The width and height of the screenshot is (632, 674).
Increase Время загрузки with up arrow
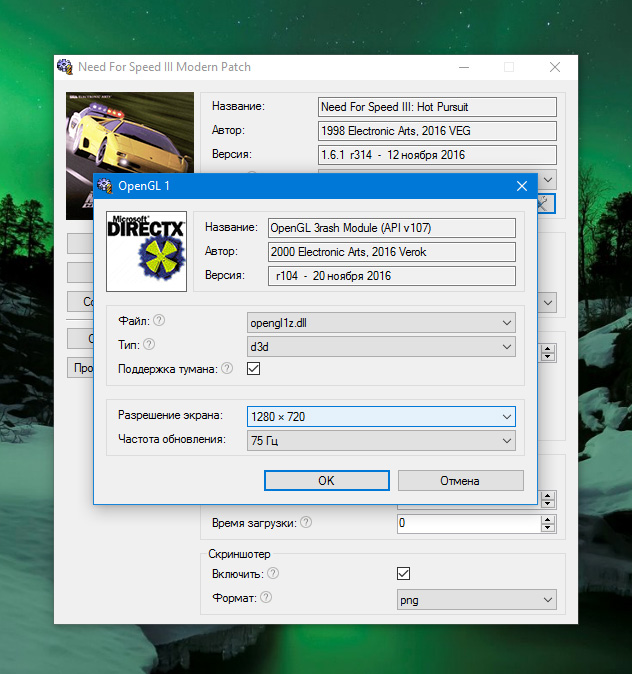pyautogui.click(x=548, y=519)
